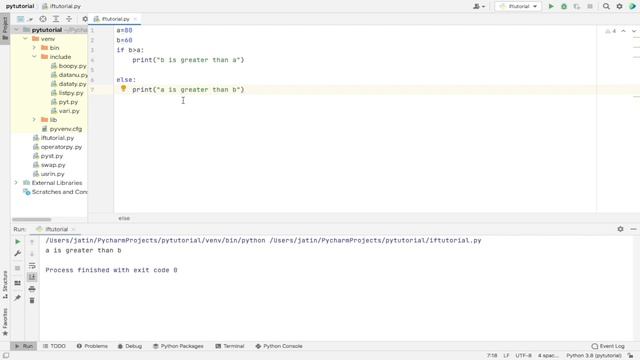Rerun iftutorial in Run panel

point(18,242)
